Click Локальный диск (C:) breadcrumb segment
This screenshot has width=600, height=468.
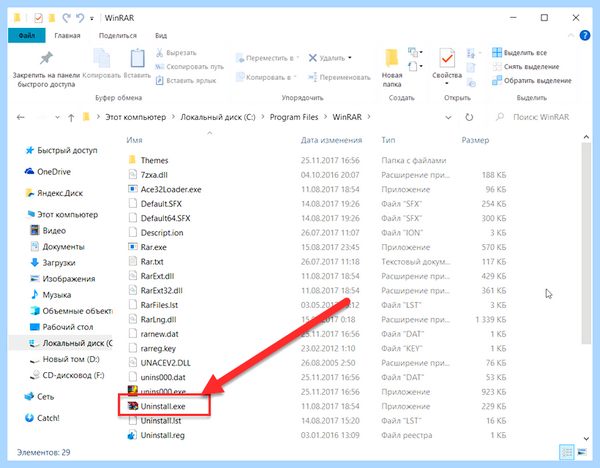click(218, 117)
